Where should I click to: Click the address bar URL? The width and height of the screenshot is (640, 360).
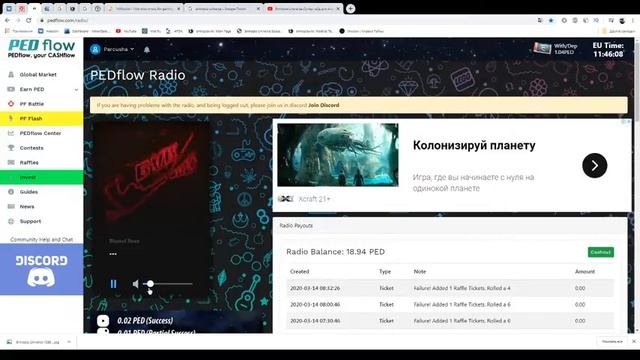pos(67,20)
